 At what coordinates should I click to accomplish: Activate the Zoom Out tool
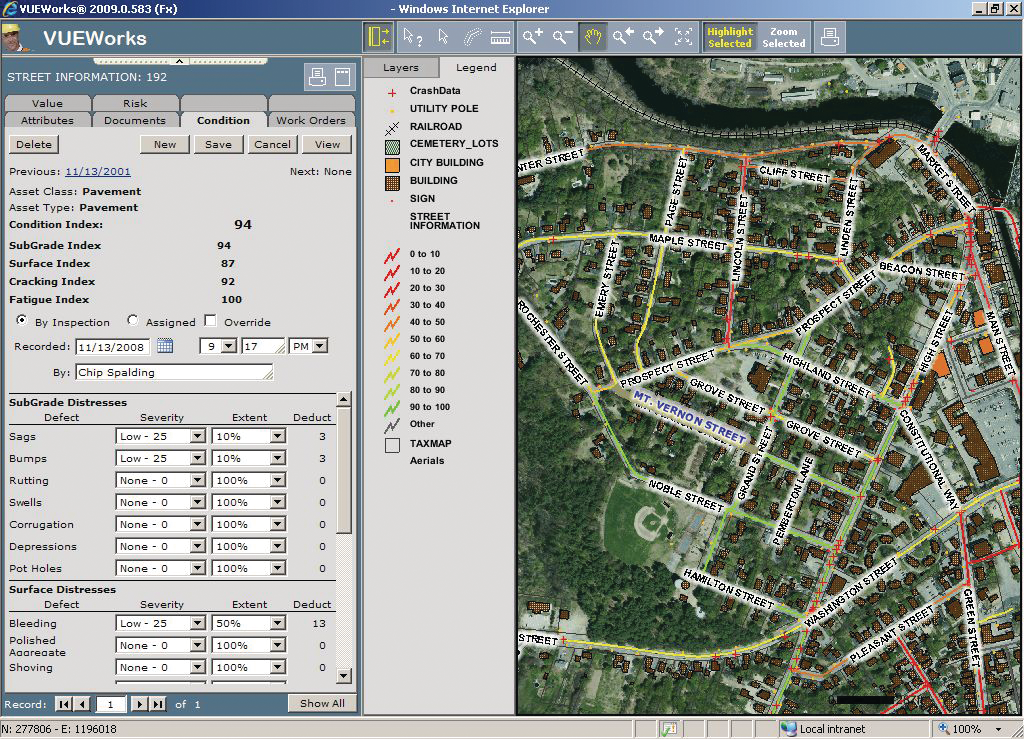coord(562,37)
